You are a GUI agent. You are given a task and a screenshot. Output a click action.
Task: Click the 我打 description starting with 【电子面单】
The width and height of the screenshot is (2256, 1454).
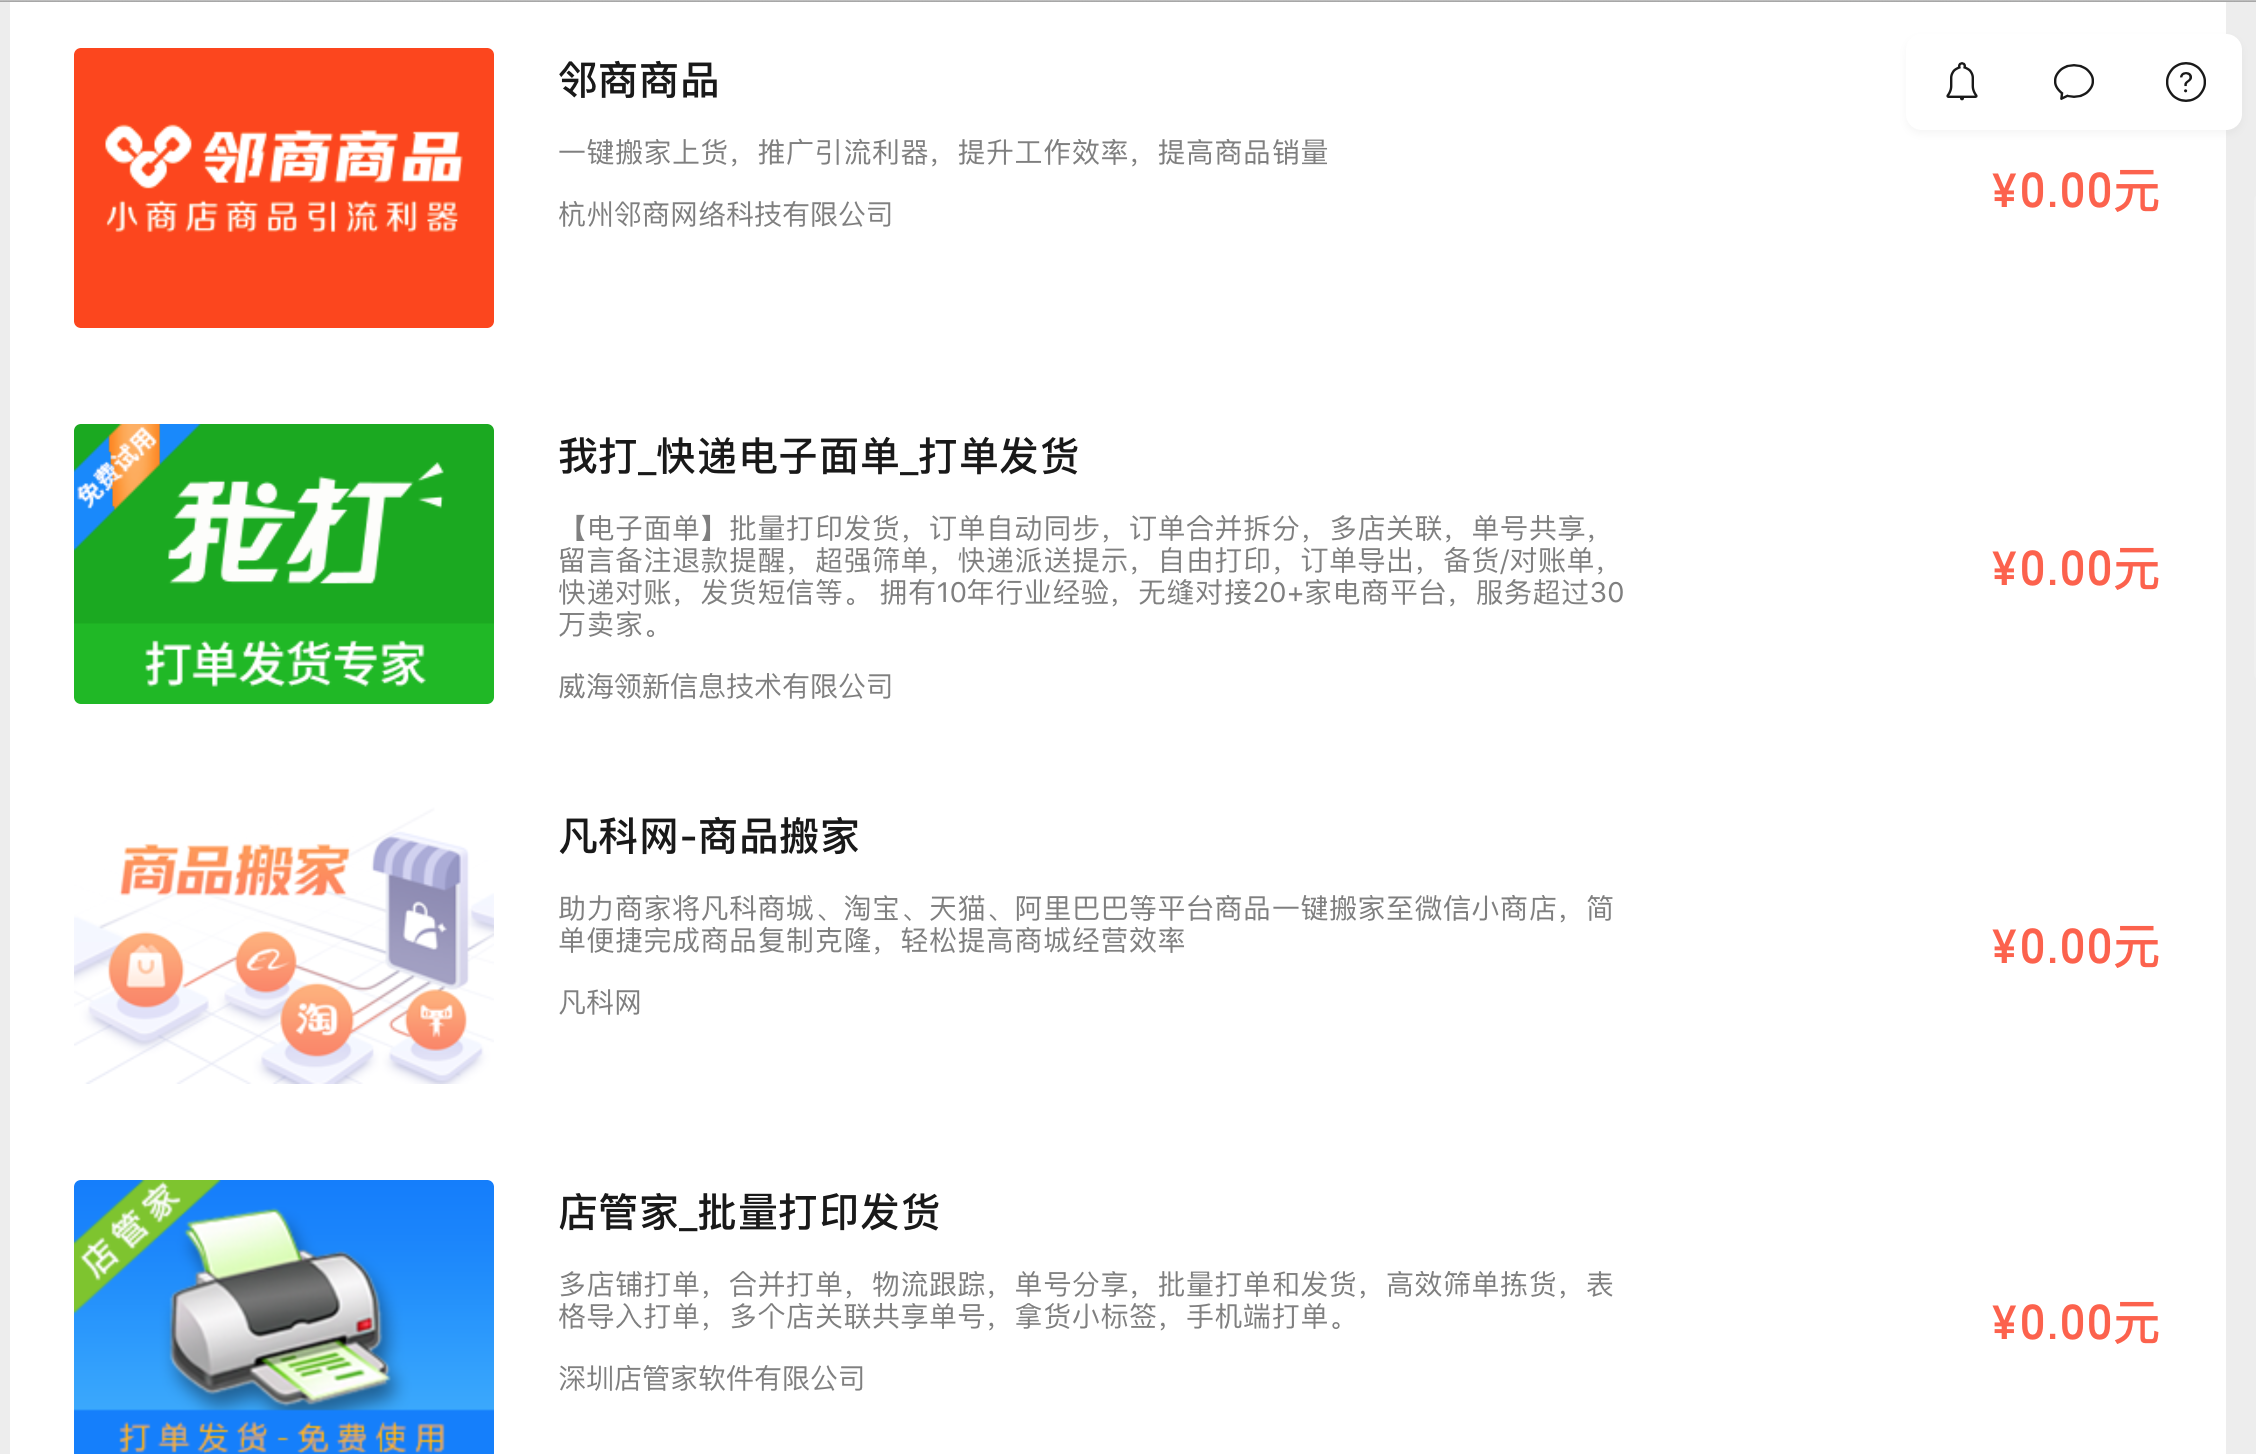coord(1090,576)
